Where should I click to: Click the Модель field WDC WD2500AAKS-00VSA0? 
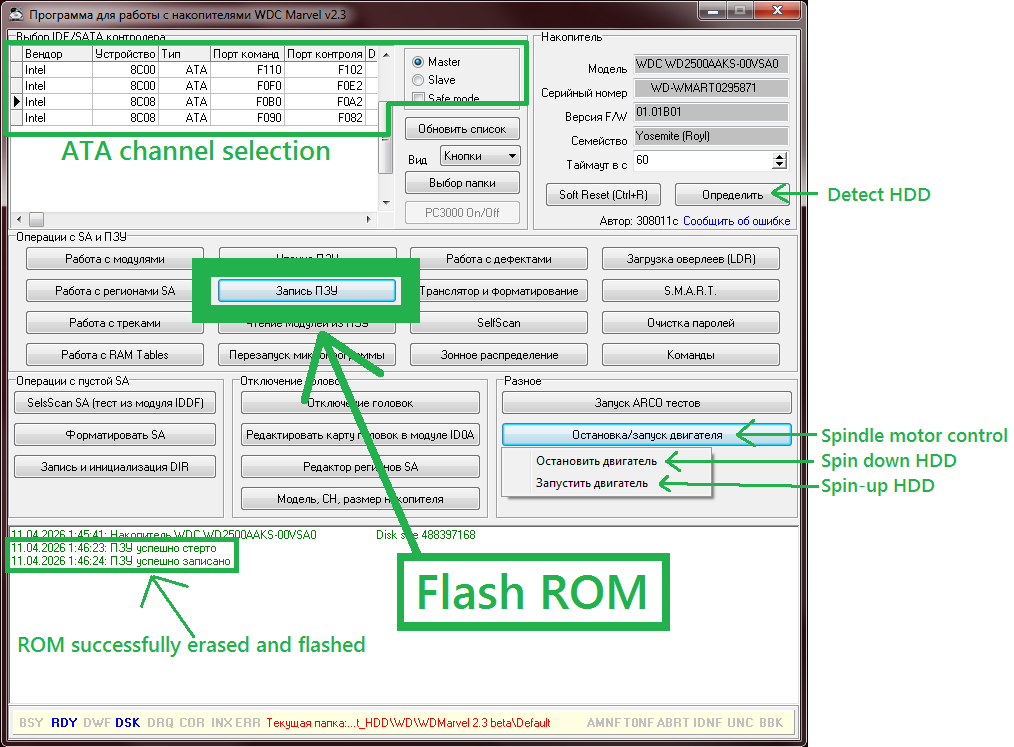coord(711,64)
